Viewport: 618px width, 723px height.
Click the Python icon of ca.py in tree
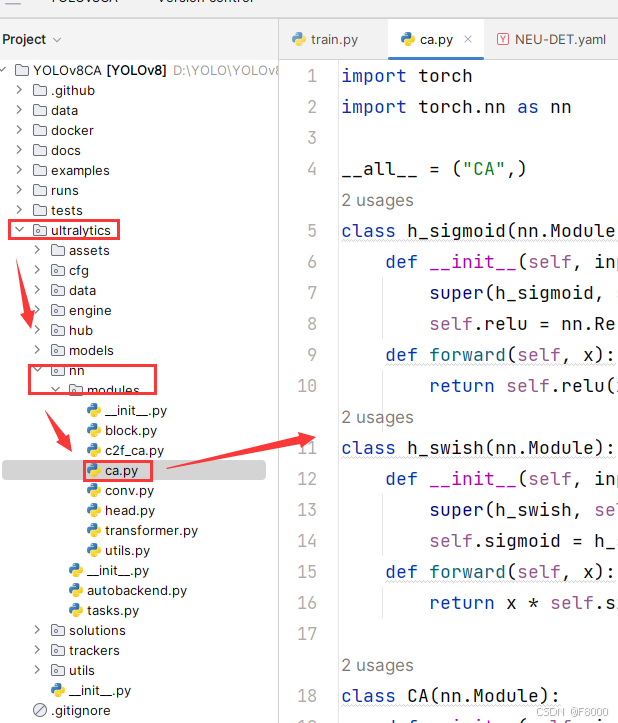pos(94,470)
